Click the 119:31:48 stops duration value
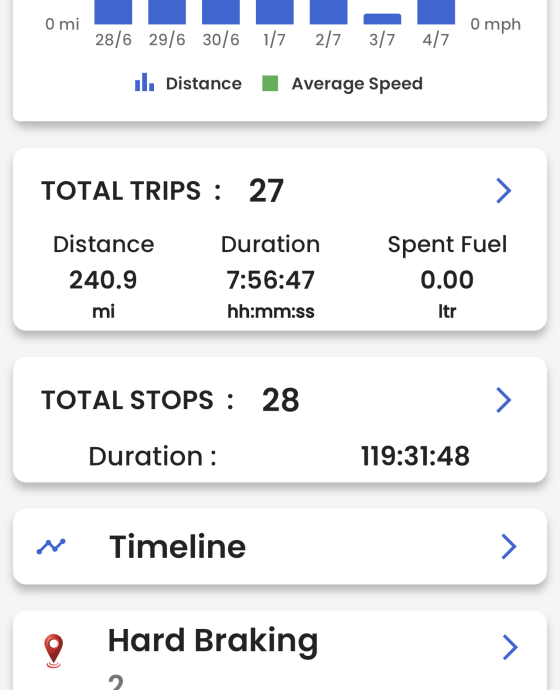 tap(415, 456)
